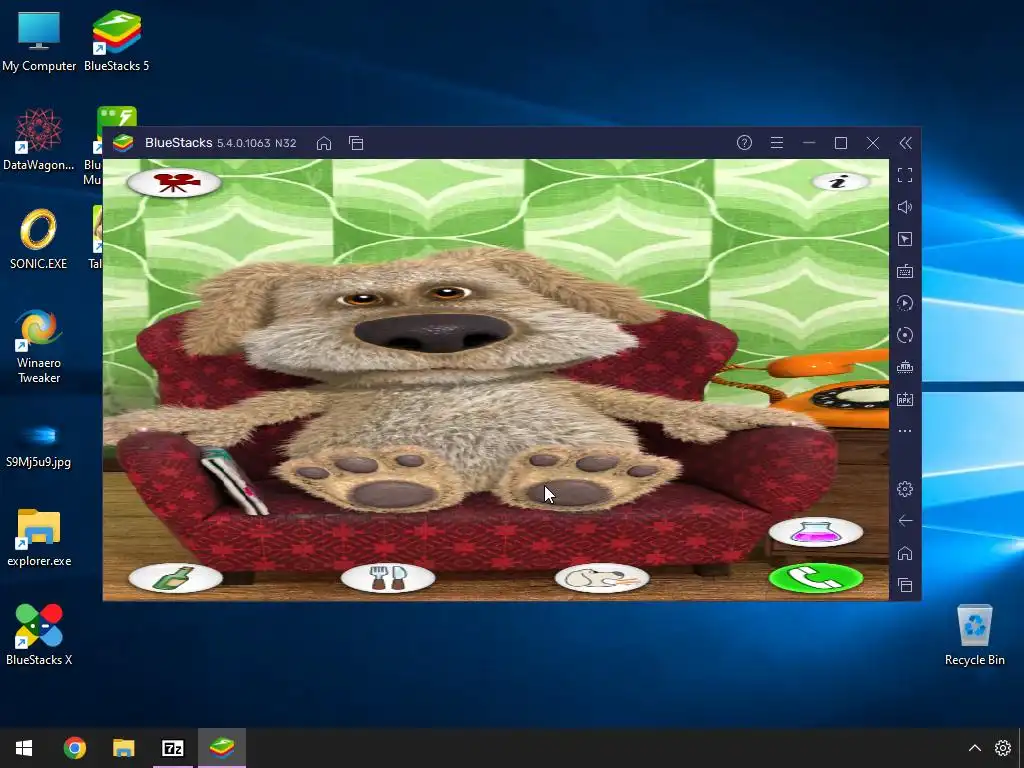Expand the system tray hidden icons chevron
1024x768 pixels.
coord(974,748)
